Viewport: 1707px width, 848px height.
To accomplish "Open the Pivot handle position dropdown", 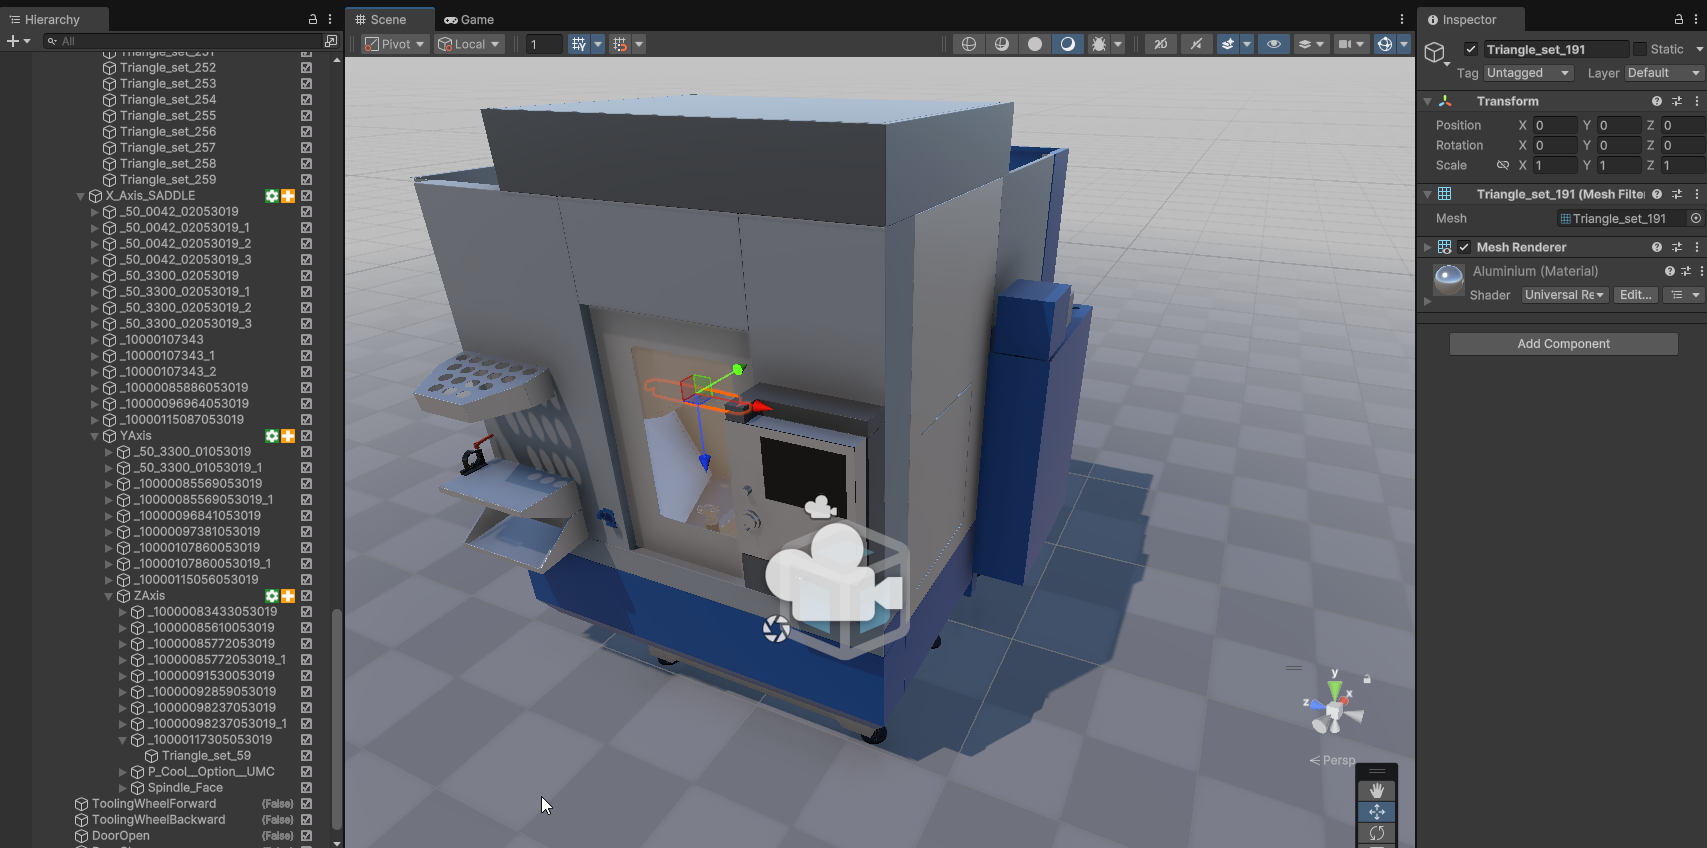I will 395,44.
